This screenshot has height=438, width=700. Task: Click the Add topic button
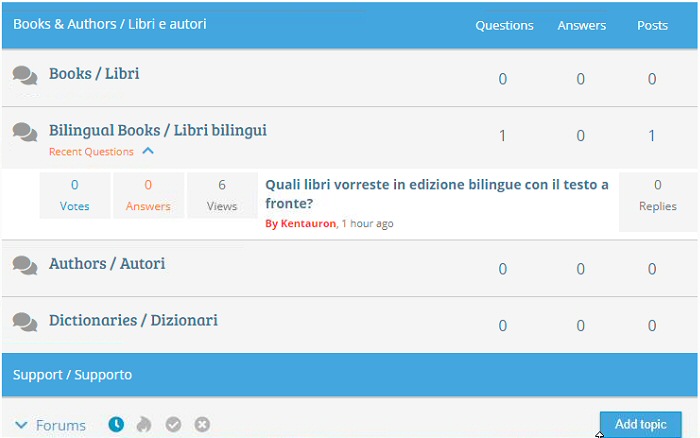640,424
